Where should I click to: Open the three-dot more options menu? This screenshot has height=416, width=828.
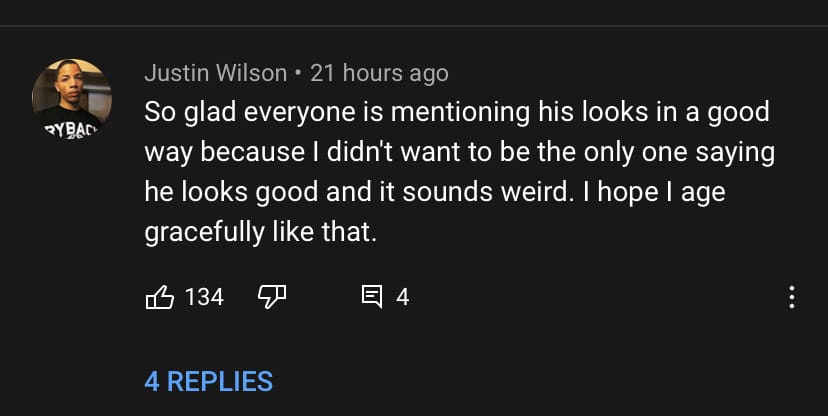click(x=792, y=297)
